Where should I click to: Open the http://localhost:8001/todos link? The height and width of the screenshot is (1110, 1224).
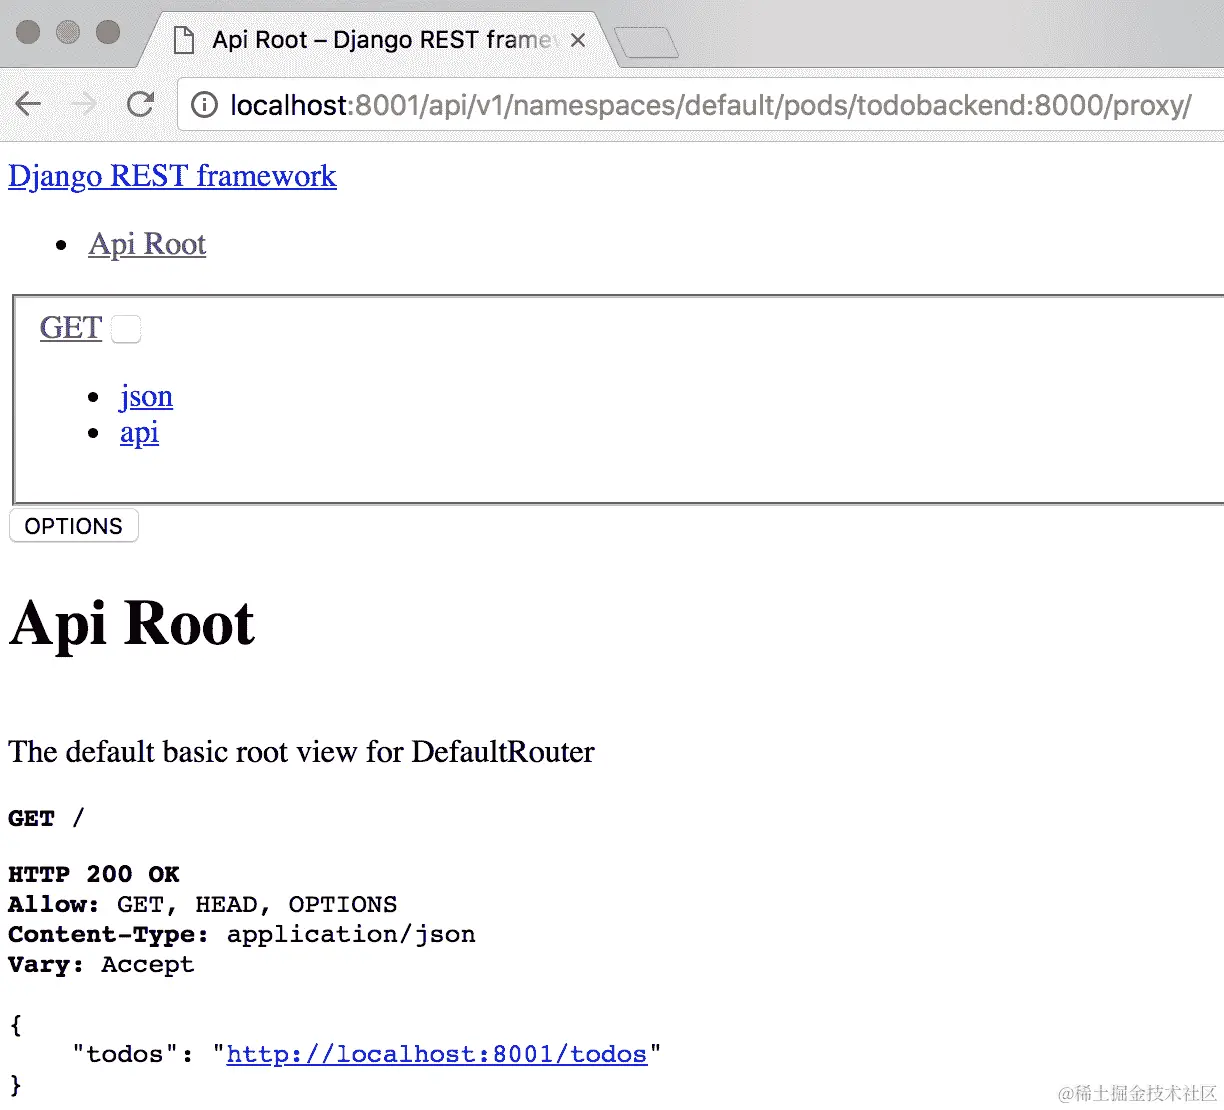437,1054
